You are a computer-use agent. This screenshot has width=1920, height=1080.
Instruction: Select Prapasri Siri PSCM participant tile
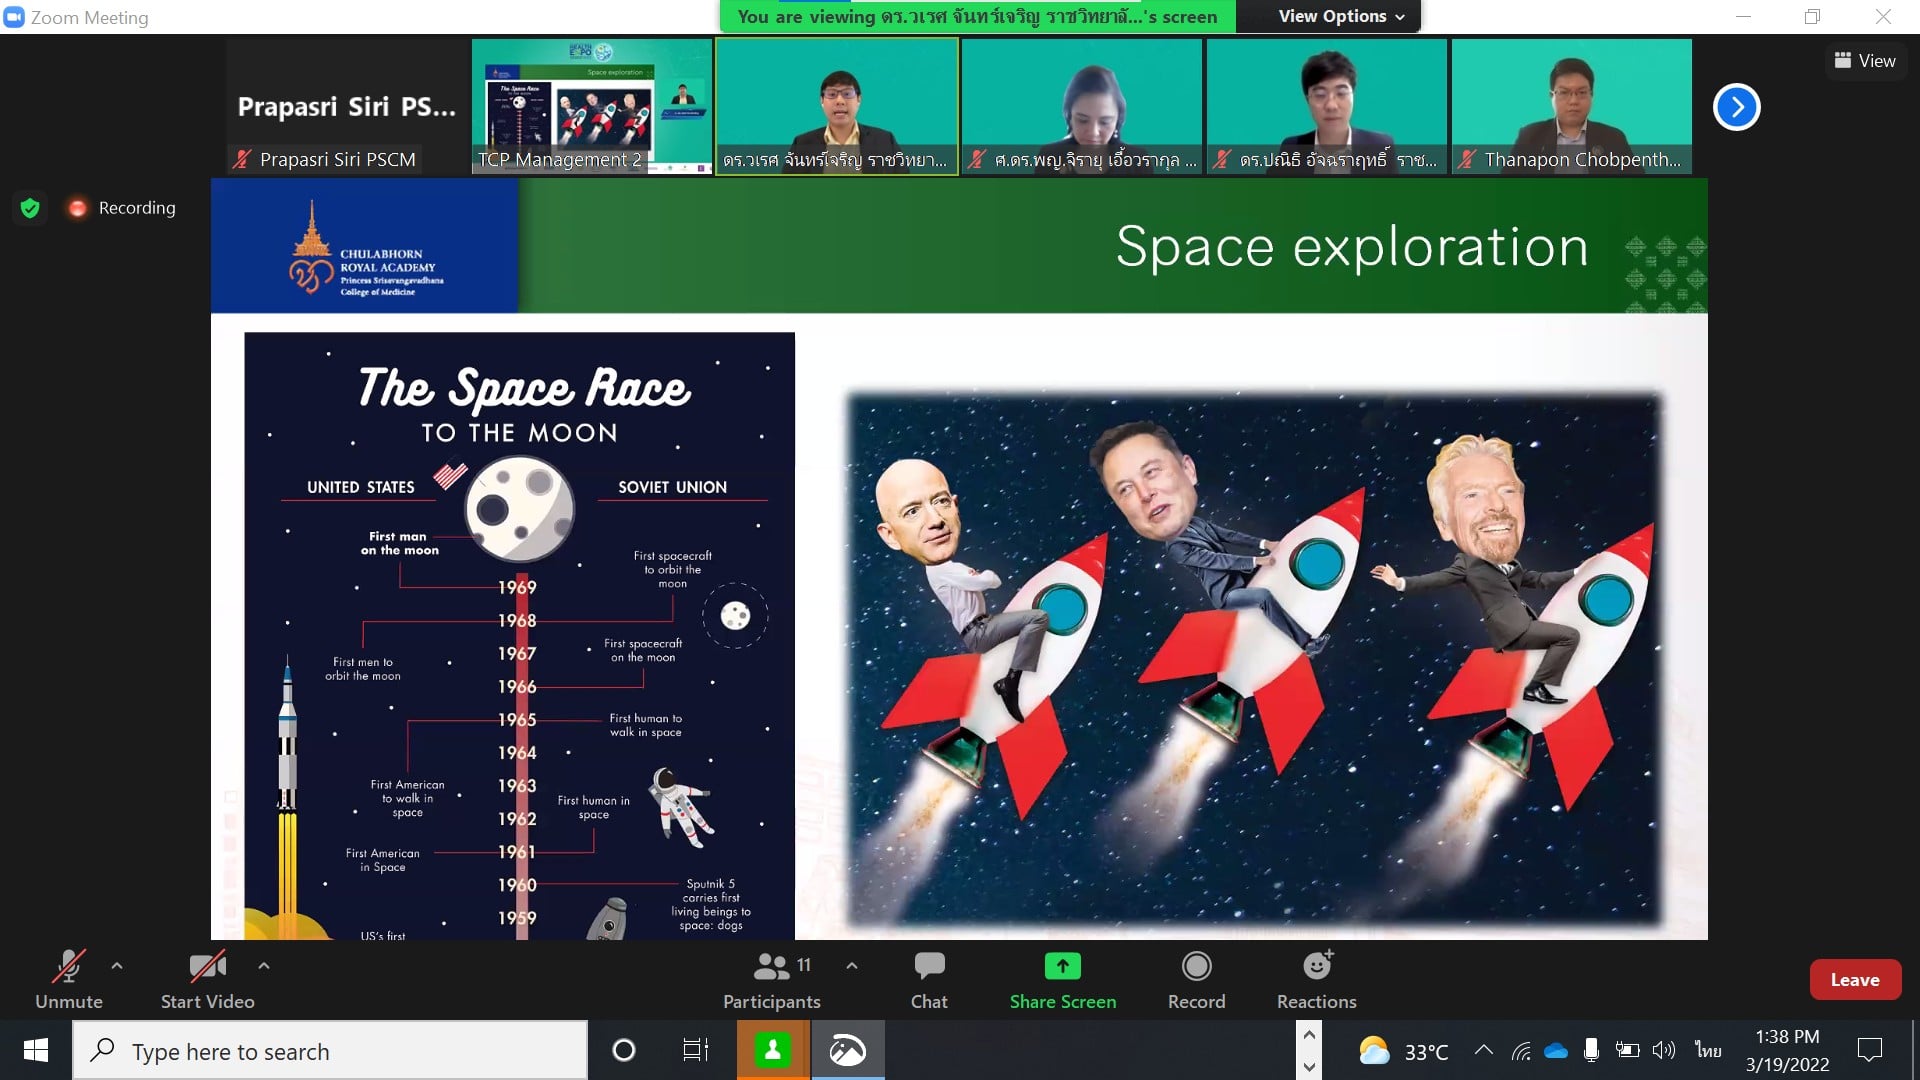pos(346,107)
